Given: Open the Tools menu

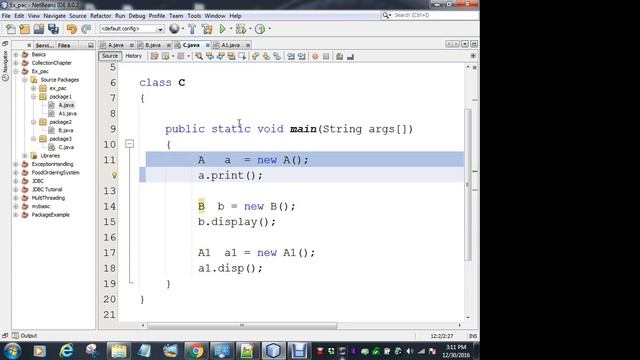Looking at the screenshot, I should pyautogui.click(x=194, y=16).
